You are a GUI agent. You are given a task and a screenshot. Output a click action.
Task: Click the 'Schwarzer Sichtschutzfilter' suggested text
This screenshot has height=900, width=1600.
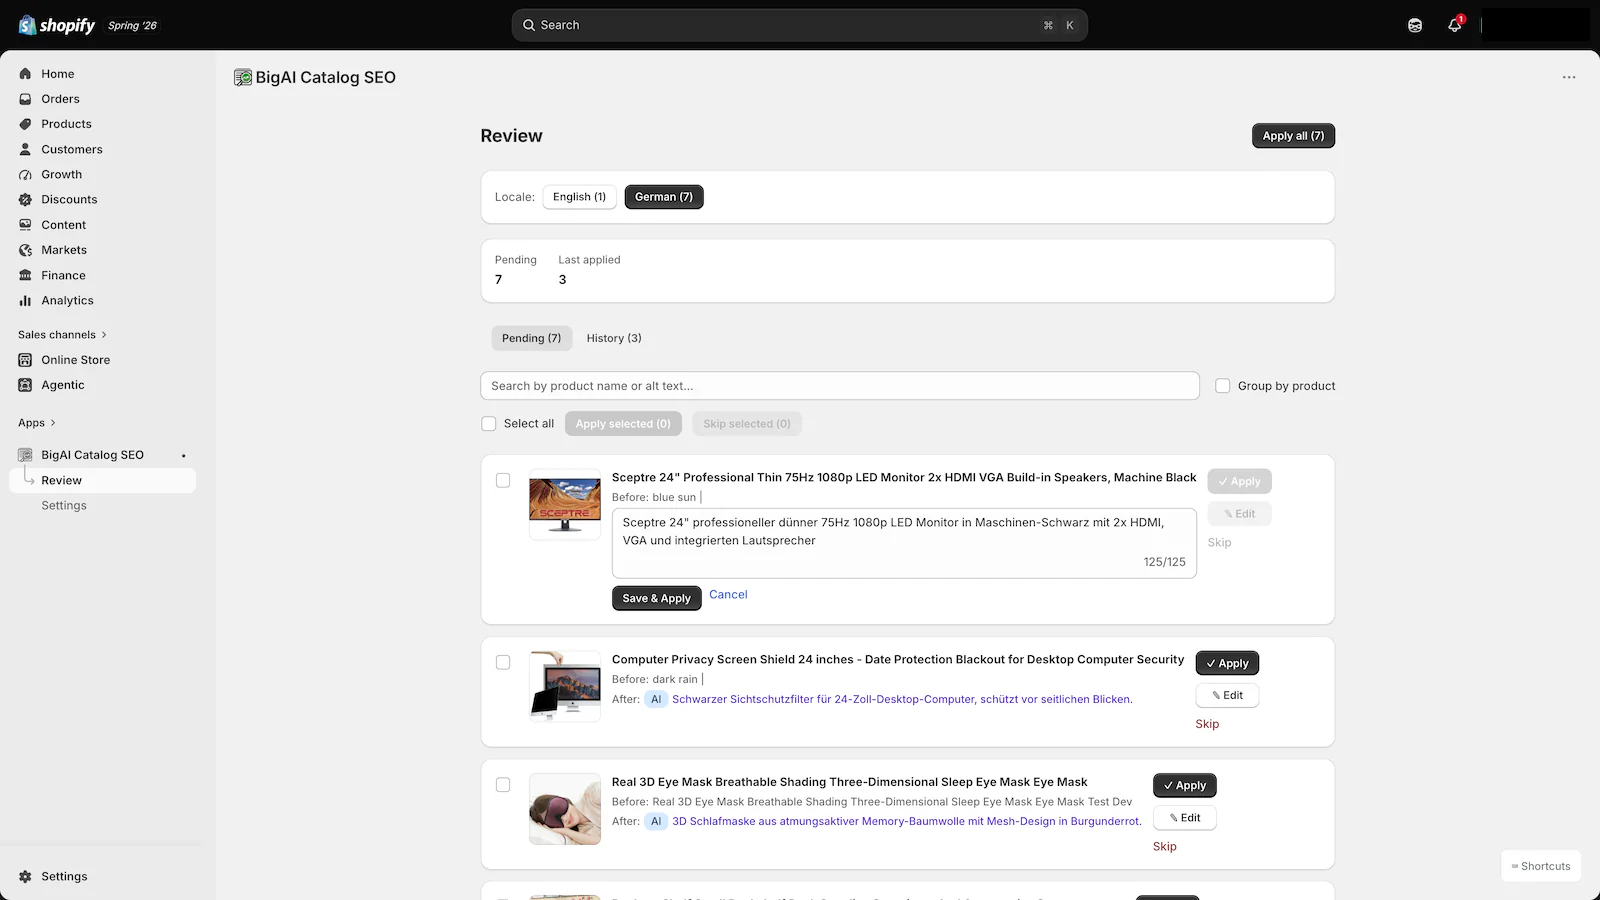(902, 699)
